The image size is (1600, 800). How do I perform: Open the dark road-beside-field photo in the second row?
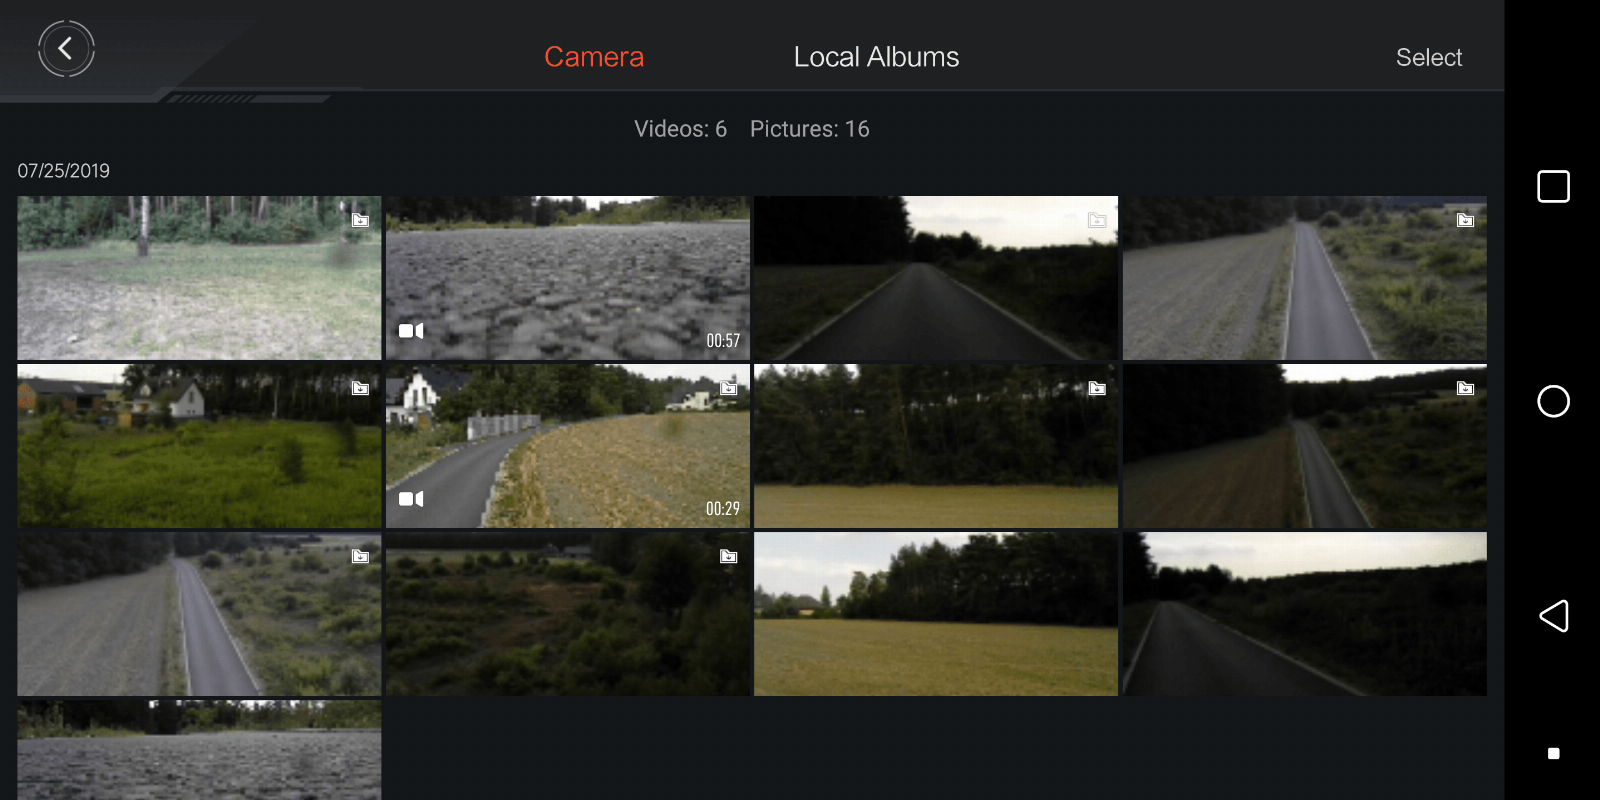coord(1305,446)
